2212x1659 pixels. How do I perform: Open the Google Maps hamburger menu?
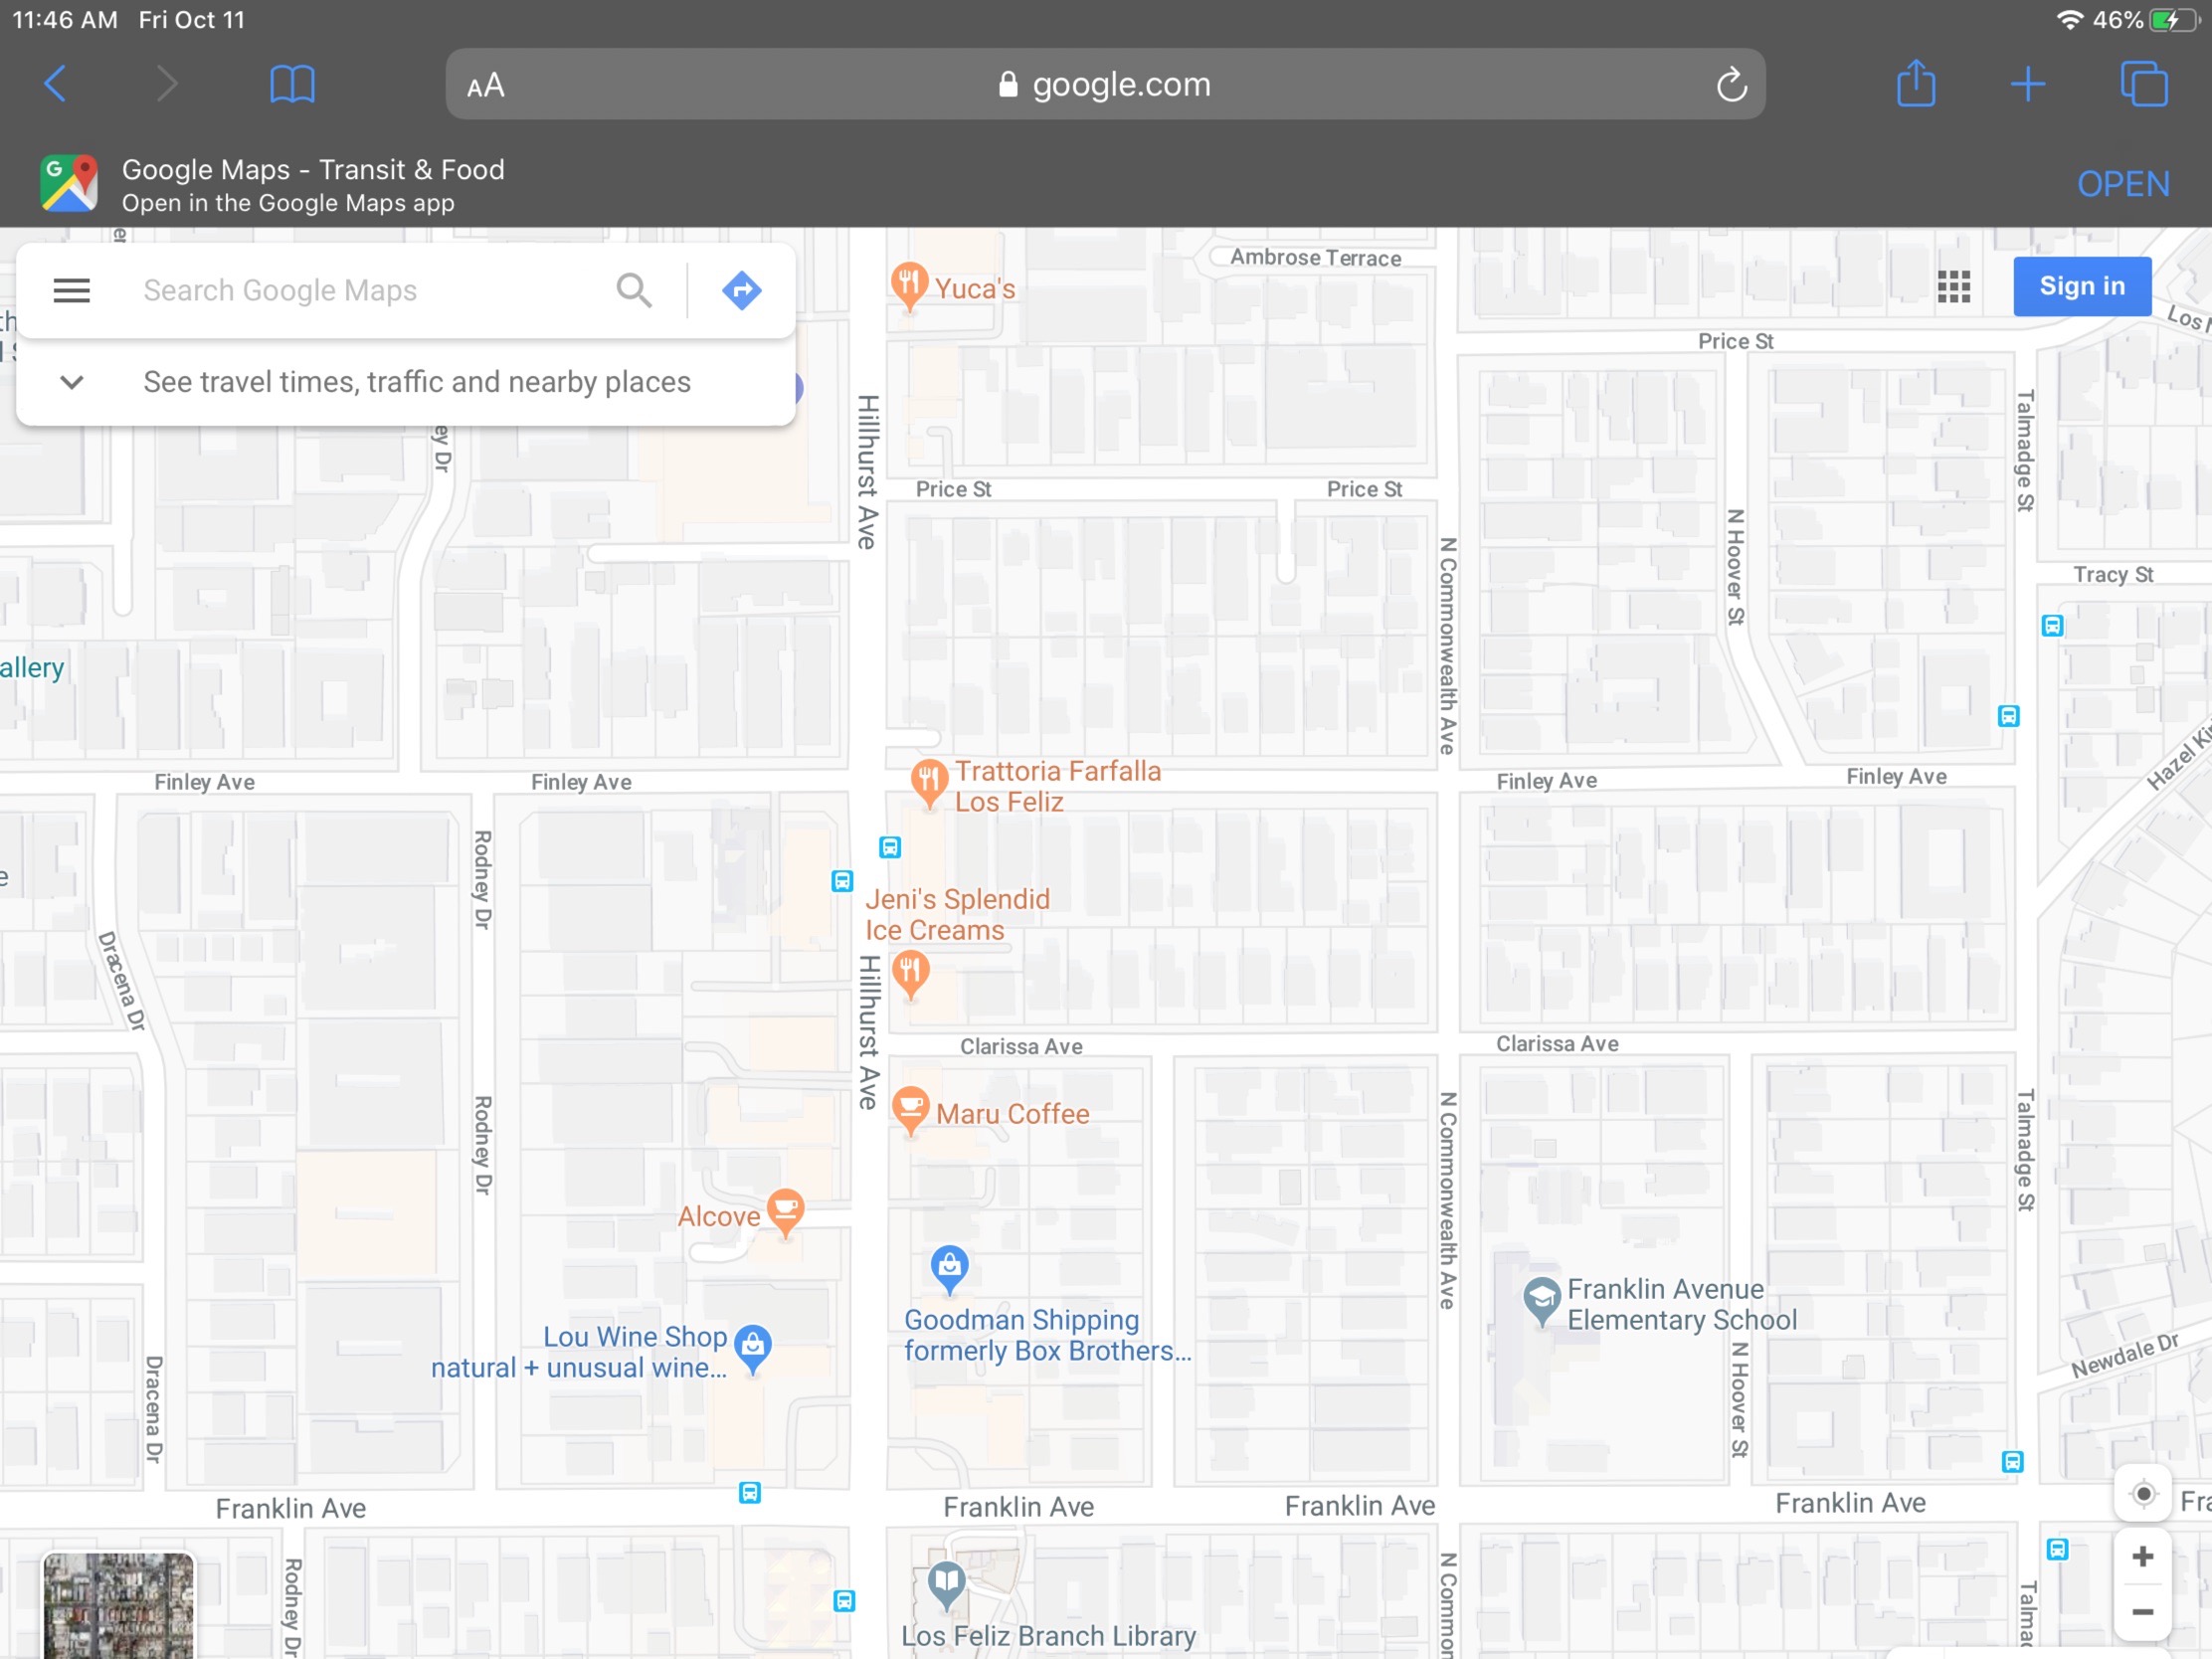(x=71, y=291)
